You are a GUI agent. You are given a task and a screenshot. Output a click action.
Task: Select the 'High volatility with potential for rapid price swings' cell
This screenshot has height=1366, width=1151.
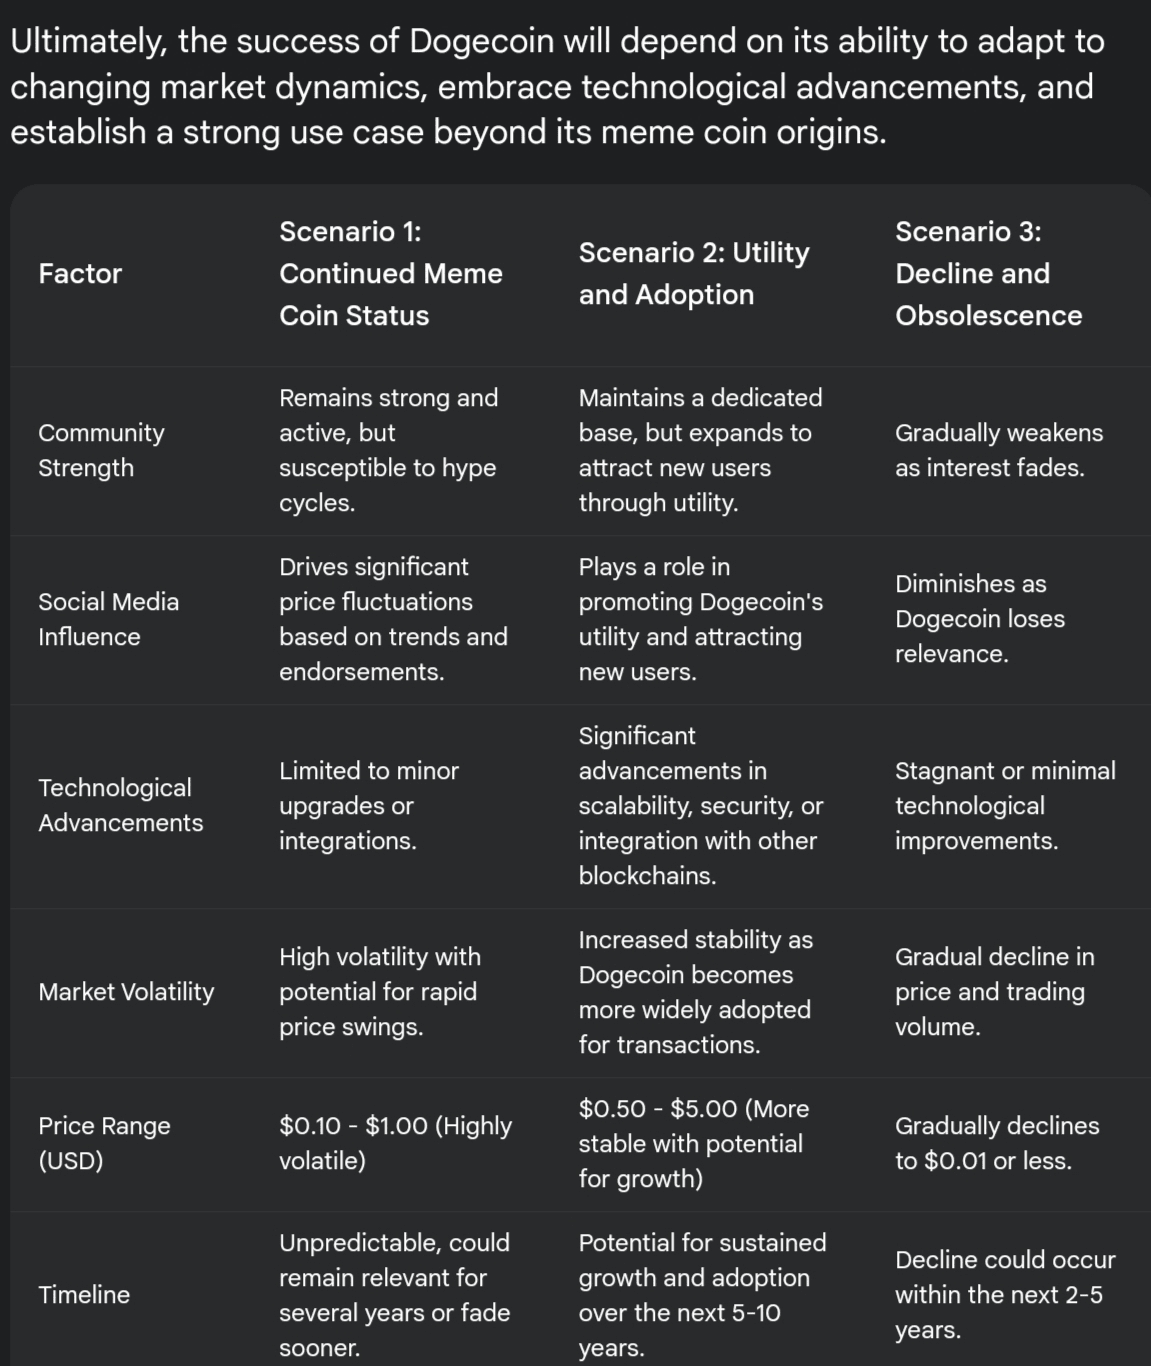pyautogui.click(x=379, y=991)
